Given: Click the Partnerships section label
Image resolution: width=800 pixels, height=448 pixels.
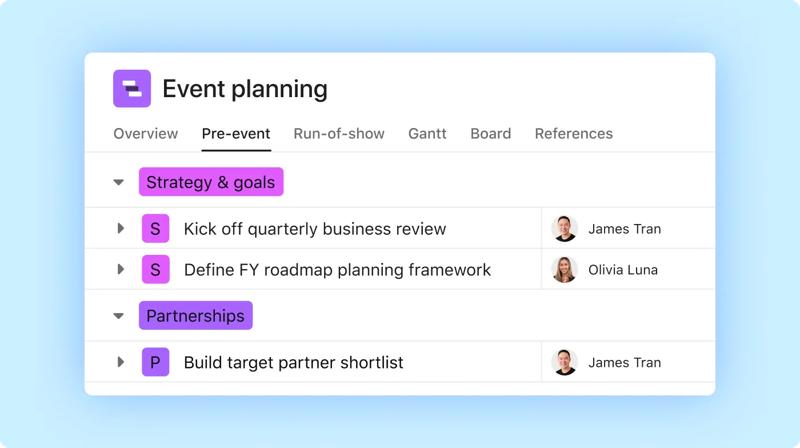Looking at the screenshot, I should coord(195,316).
